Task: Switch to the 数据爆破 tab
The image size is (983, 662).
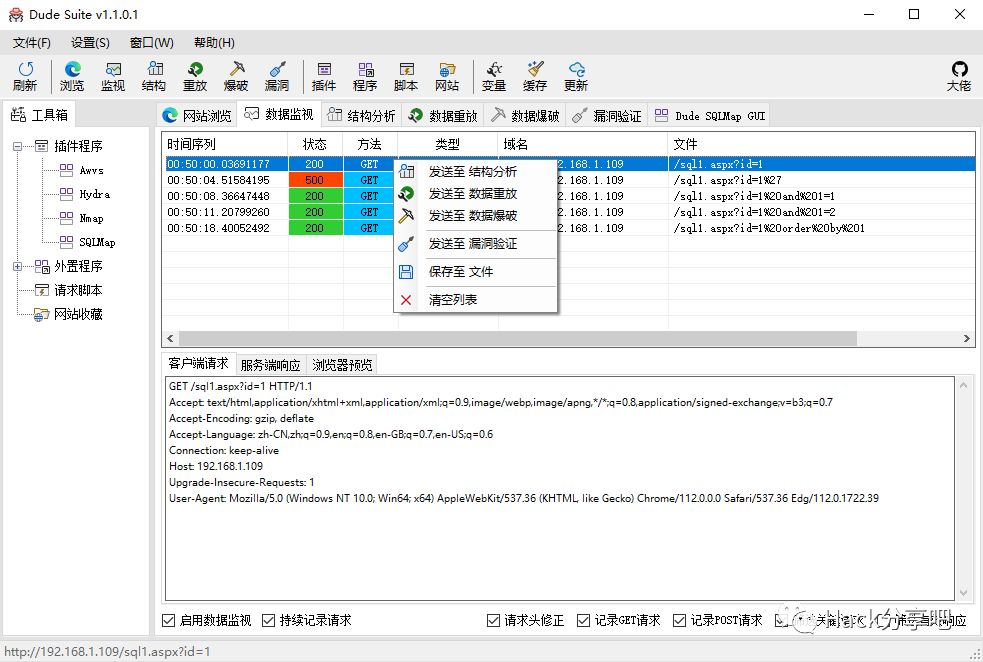Action: [525, 115]
